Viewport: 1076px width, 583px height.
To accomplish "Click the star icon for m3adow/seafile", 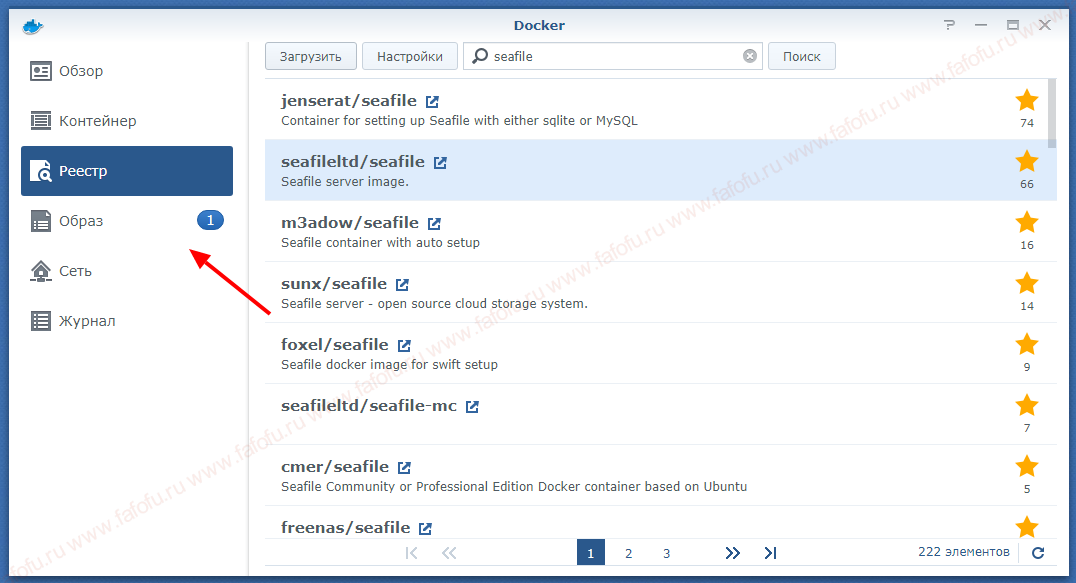I will pos(1027,223).
